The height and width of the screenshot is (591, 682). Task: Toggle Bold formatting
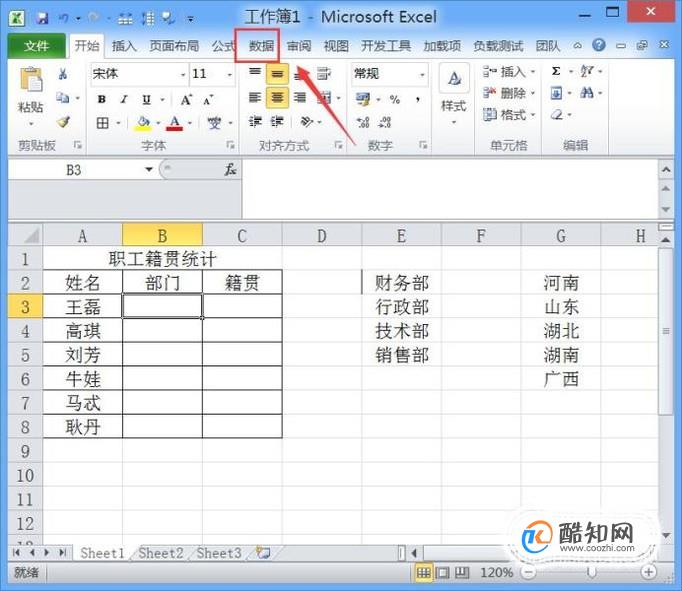[102, 100]
